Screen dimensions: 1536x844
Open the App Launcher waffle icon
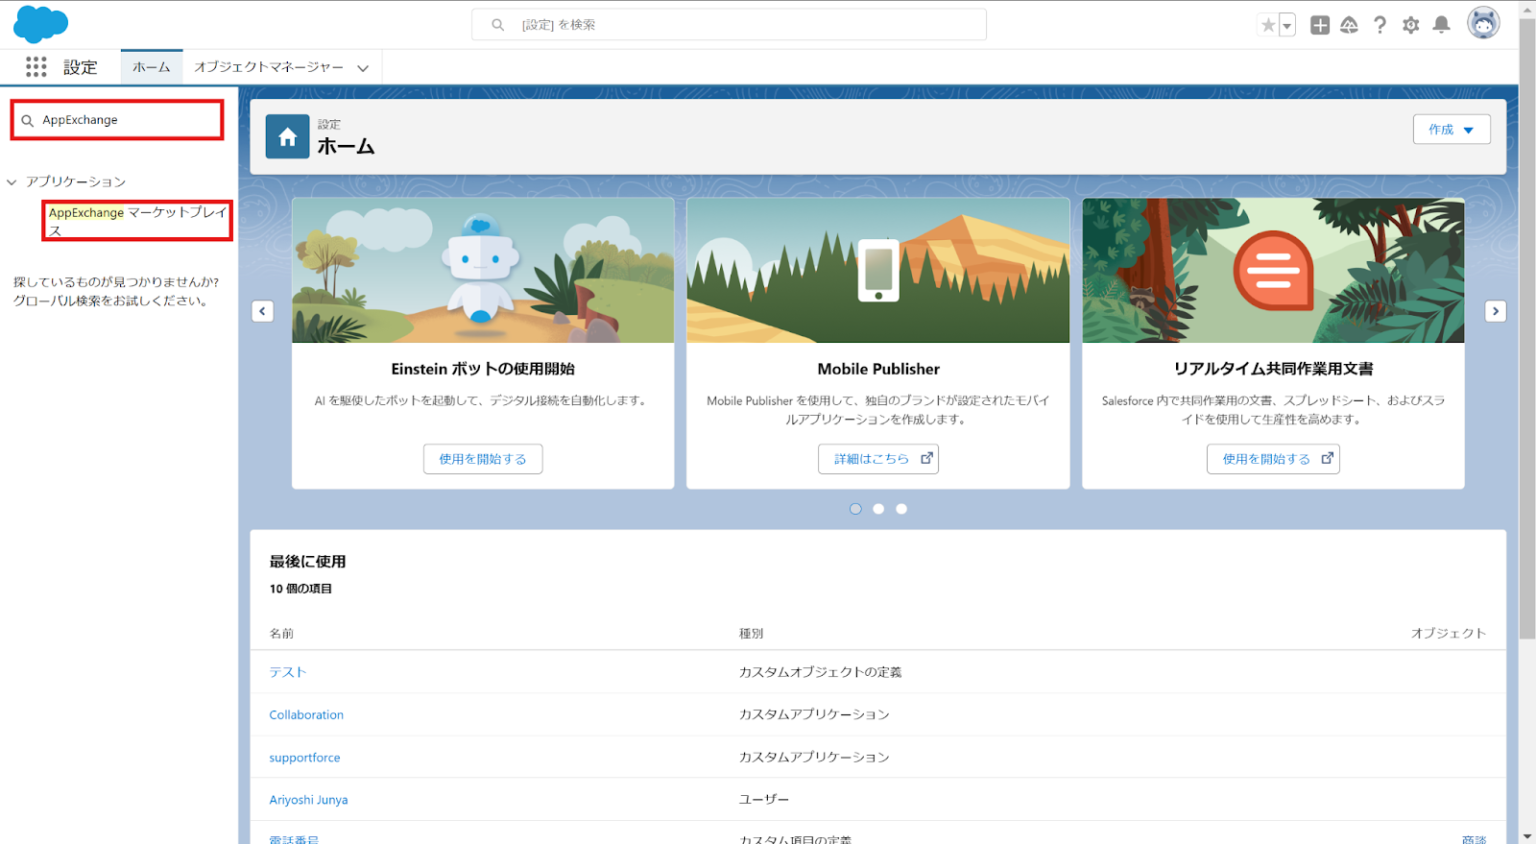pos(36,67)
